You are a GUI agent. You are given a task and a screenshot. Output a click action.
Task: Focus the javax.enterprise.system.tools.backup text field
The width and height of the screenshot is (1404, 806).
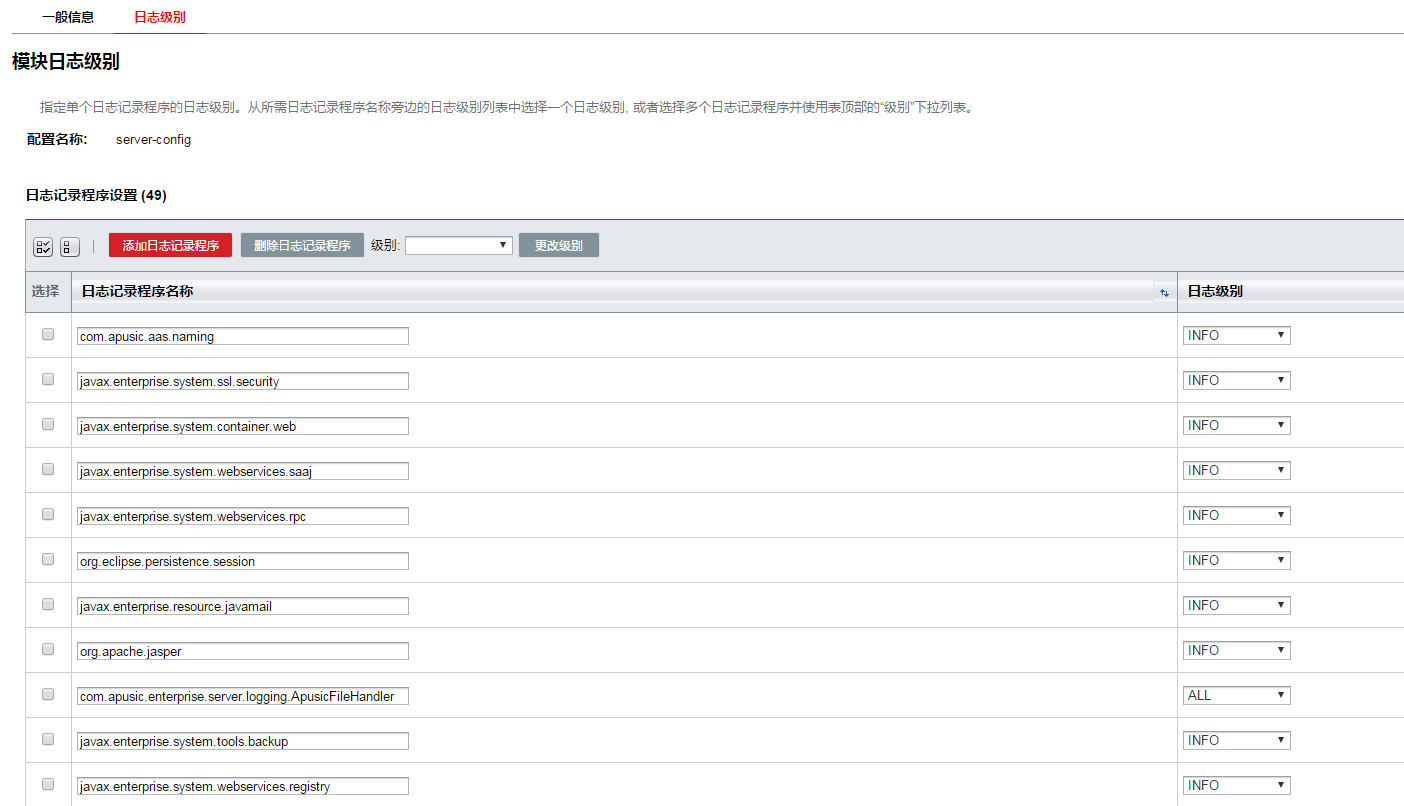[242, 741]
